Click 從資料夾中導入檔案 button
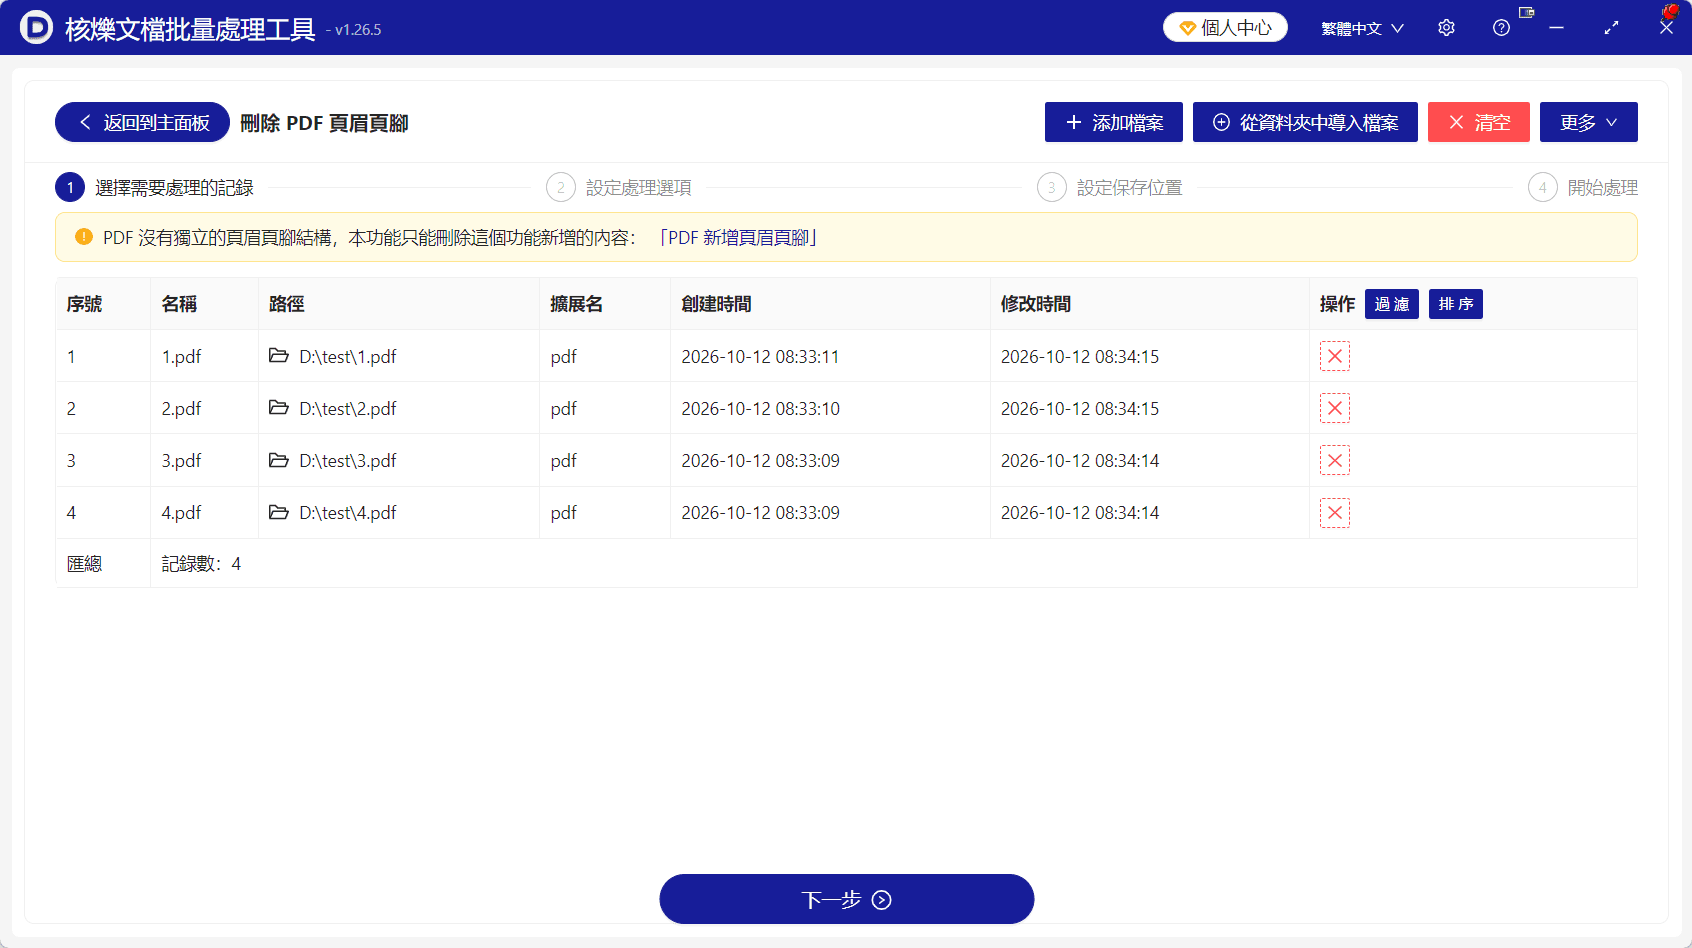This screenshot has height=948, width=1692. [x=1305, y=122]
